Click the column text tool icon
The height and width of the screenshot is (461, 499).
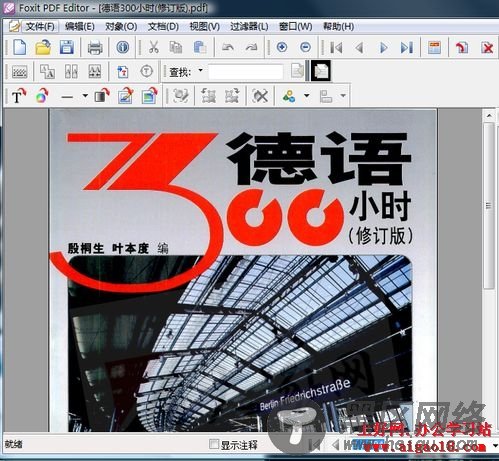71,71
